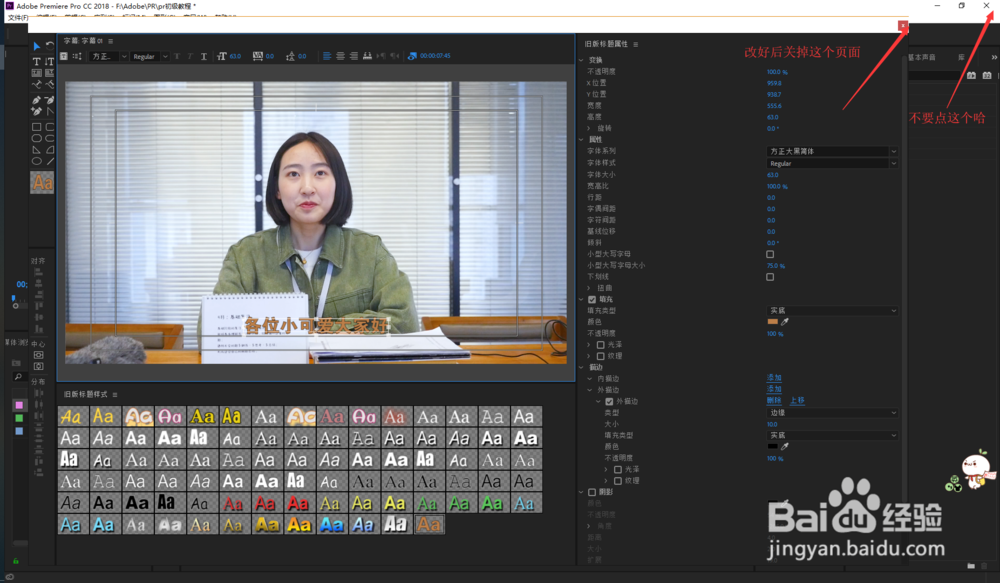Open the 字体系列 dropdown showing 方正大黑简体

832,151
